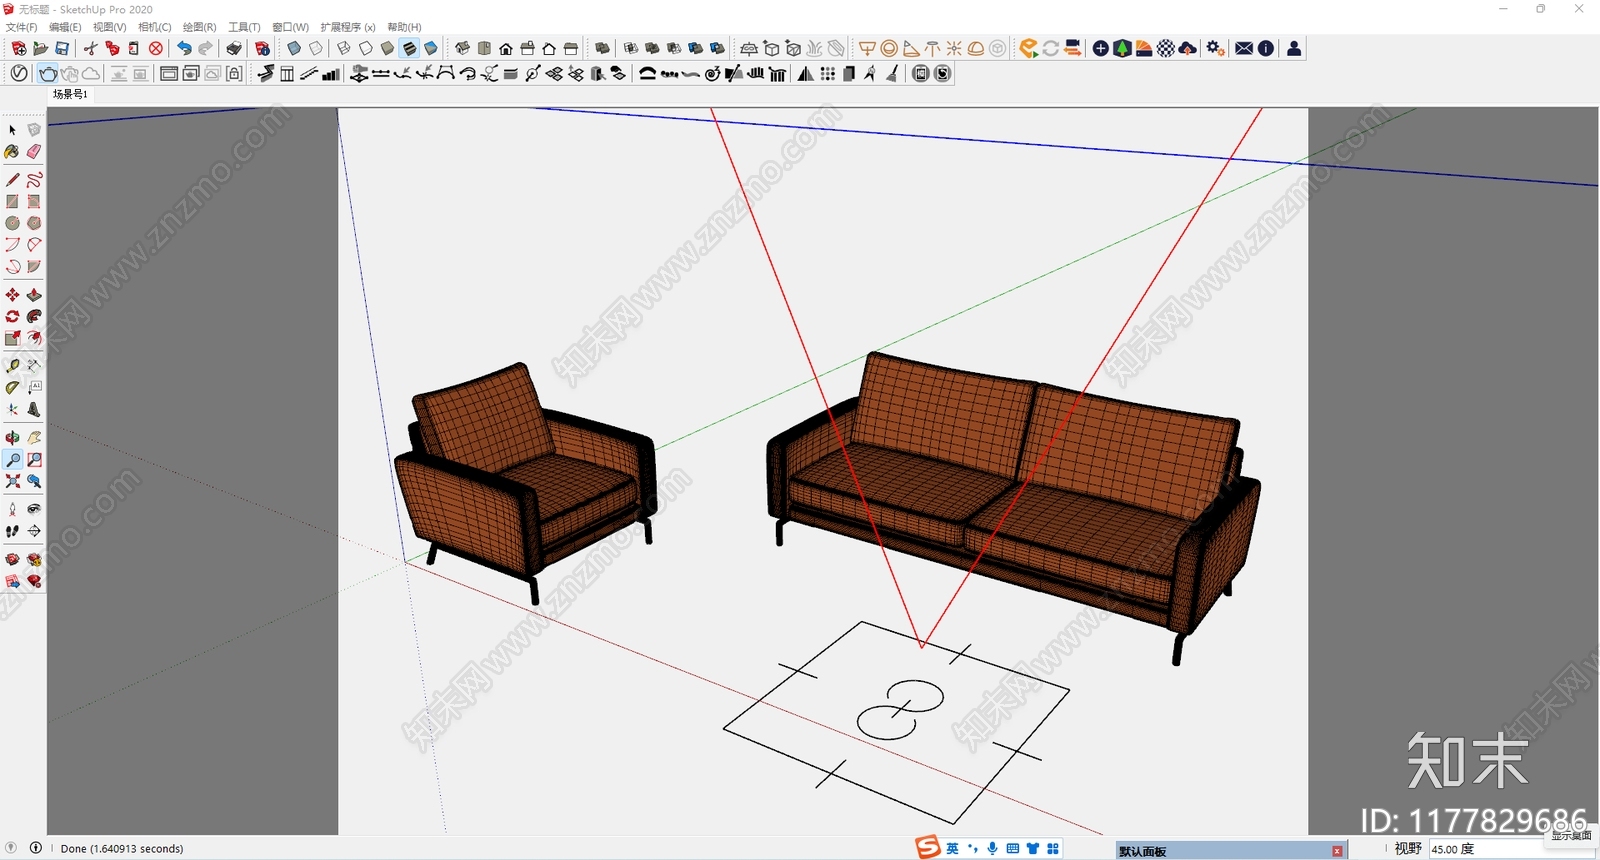
Task: Switch to Monochrome face style
Action: point(431,48)
